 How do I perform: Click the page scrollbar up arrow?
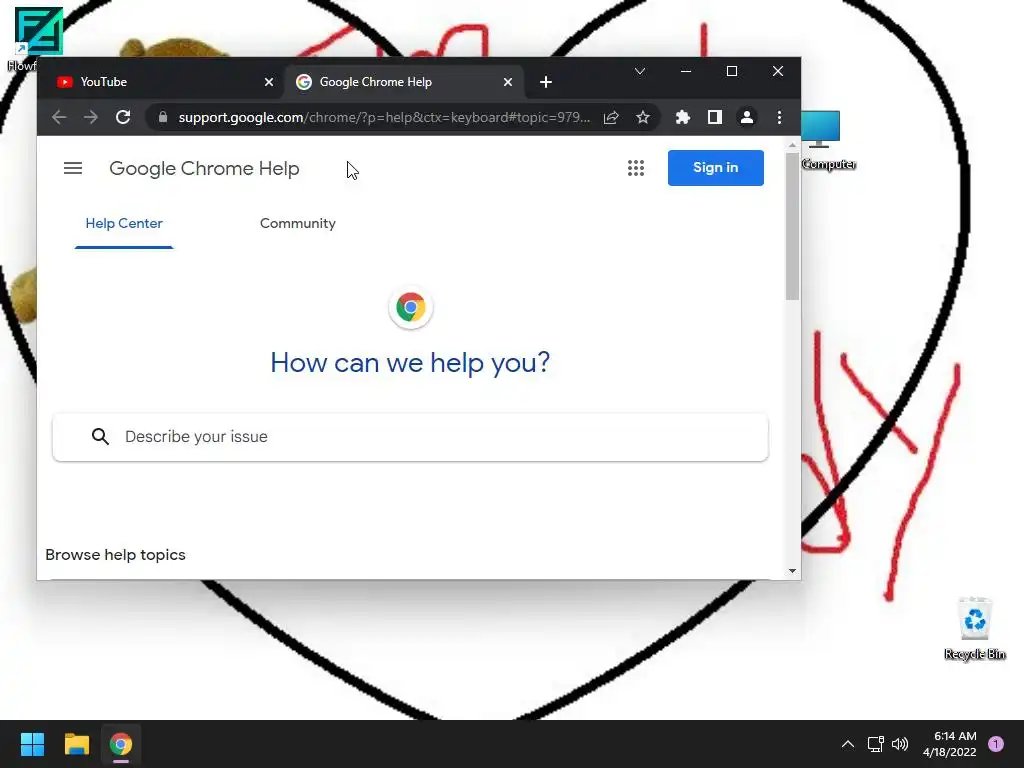pos(792,145)
